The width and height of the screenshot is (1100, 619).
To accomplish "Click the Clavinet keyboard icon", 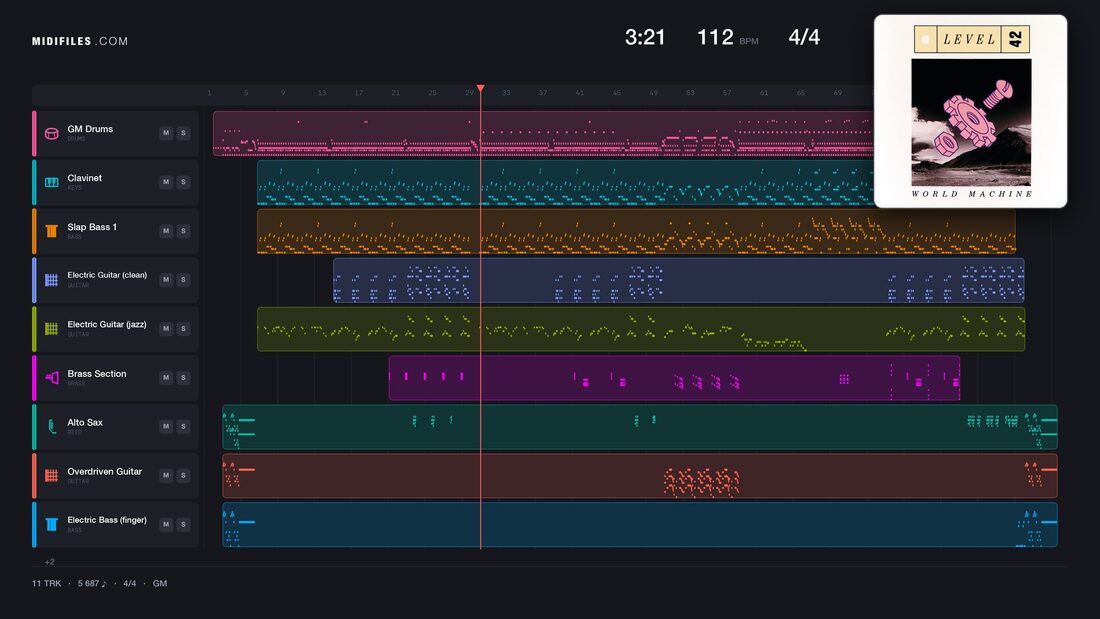I will (x=51, y=182).
